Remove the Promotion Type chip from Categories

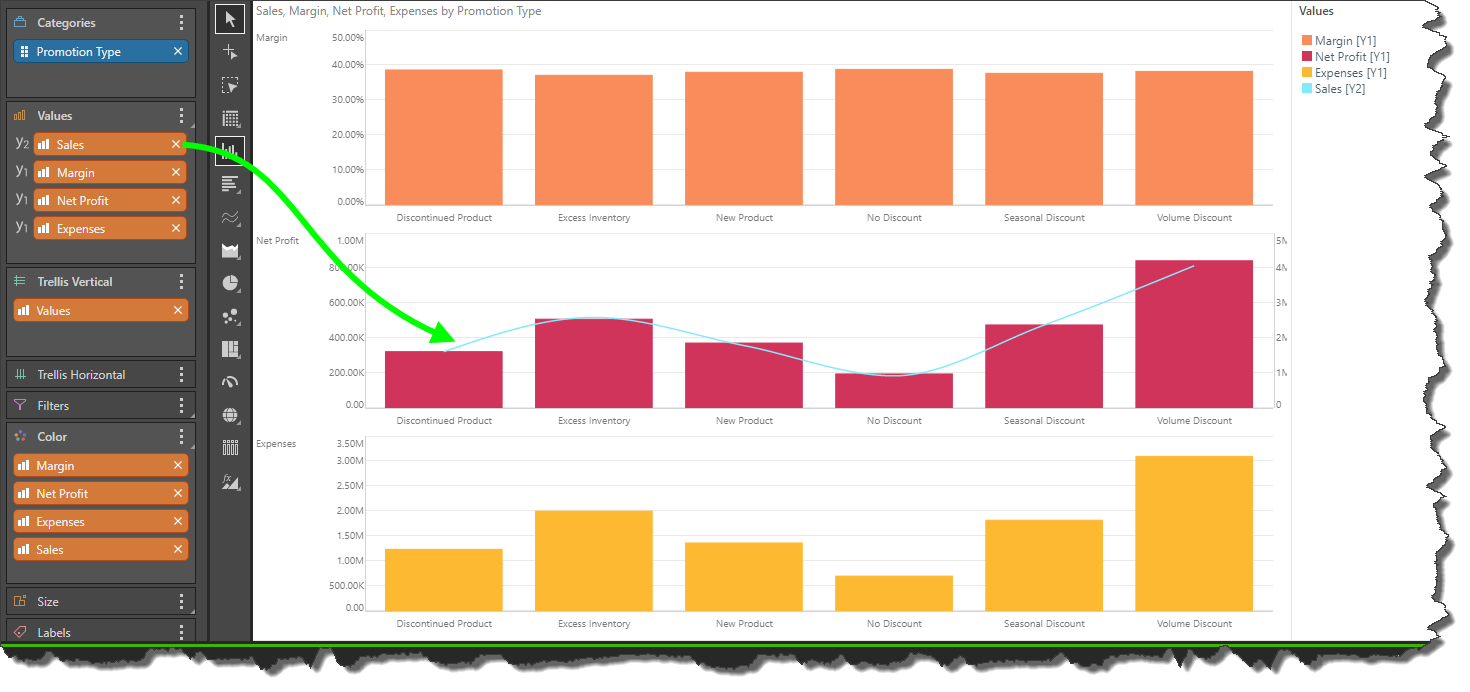pos(178,52)
